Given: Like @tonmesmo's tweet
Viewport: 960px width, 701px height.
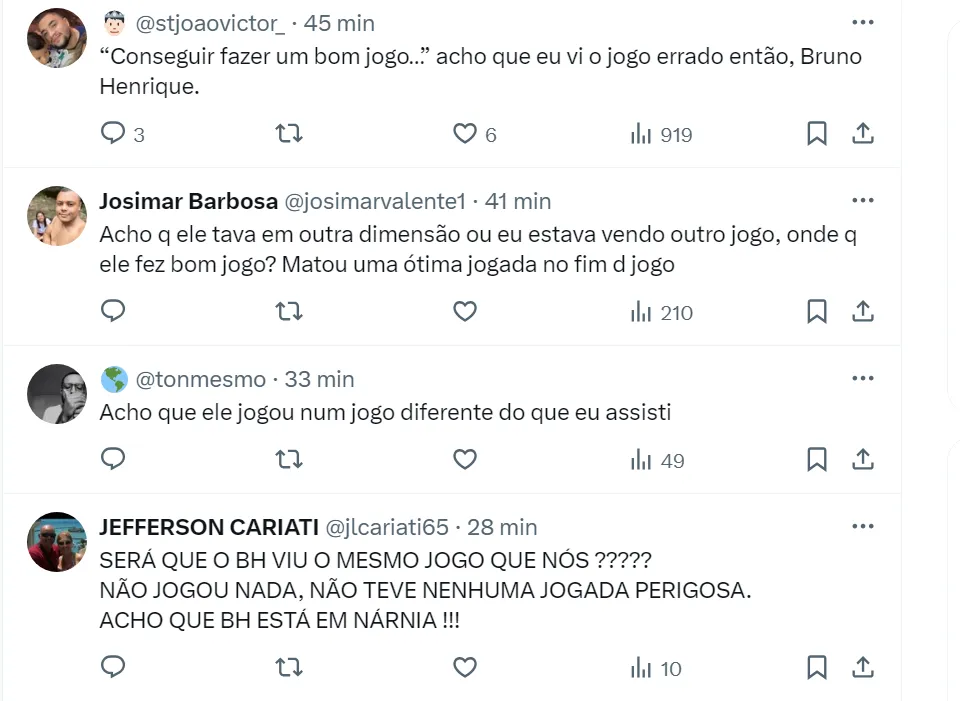Looking at the screenshot, I should point(465,460).
